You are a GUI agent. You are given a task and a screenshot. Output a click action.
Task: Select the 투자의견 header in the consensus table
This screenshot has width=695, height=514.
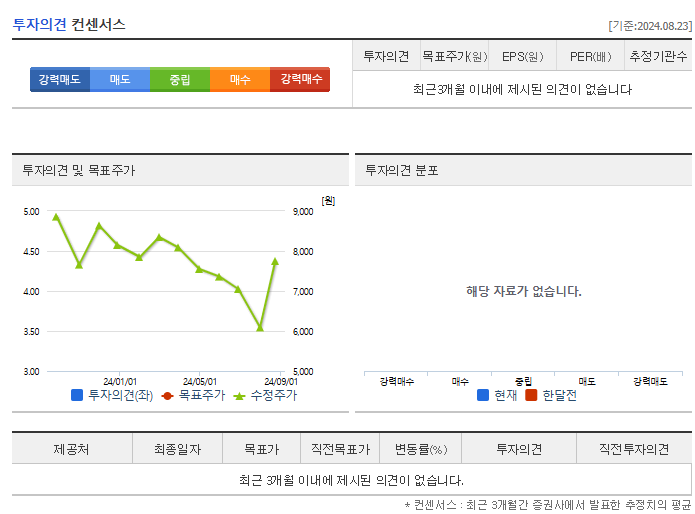point(386,56)
